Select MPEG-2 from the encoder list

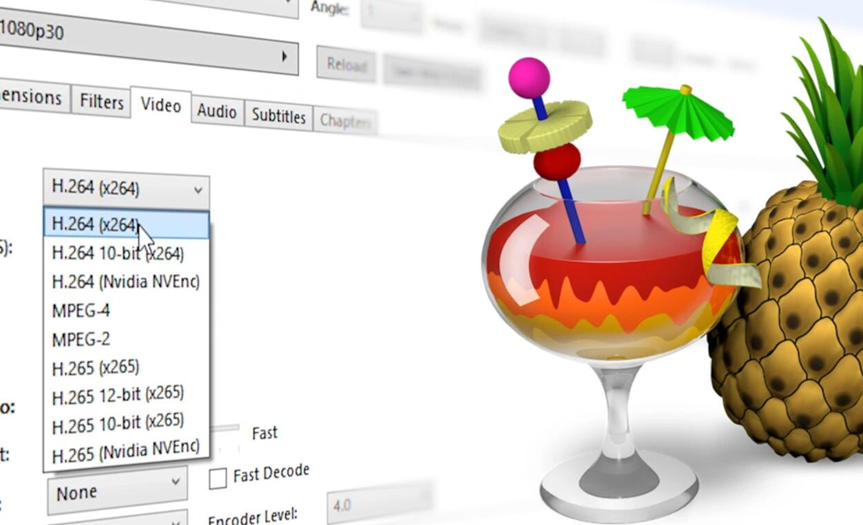point(126,339)
